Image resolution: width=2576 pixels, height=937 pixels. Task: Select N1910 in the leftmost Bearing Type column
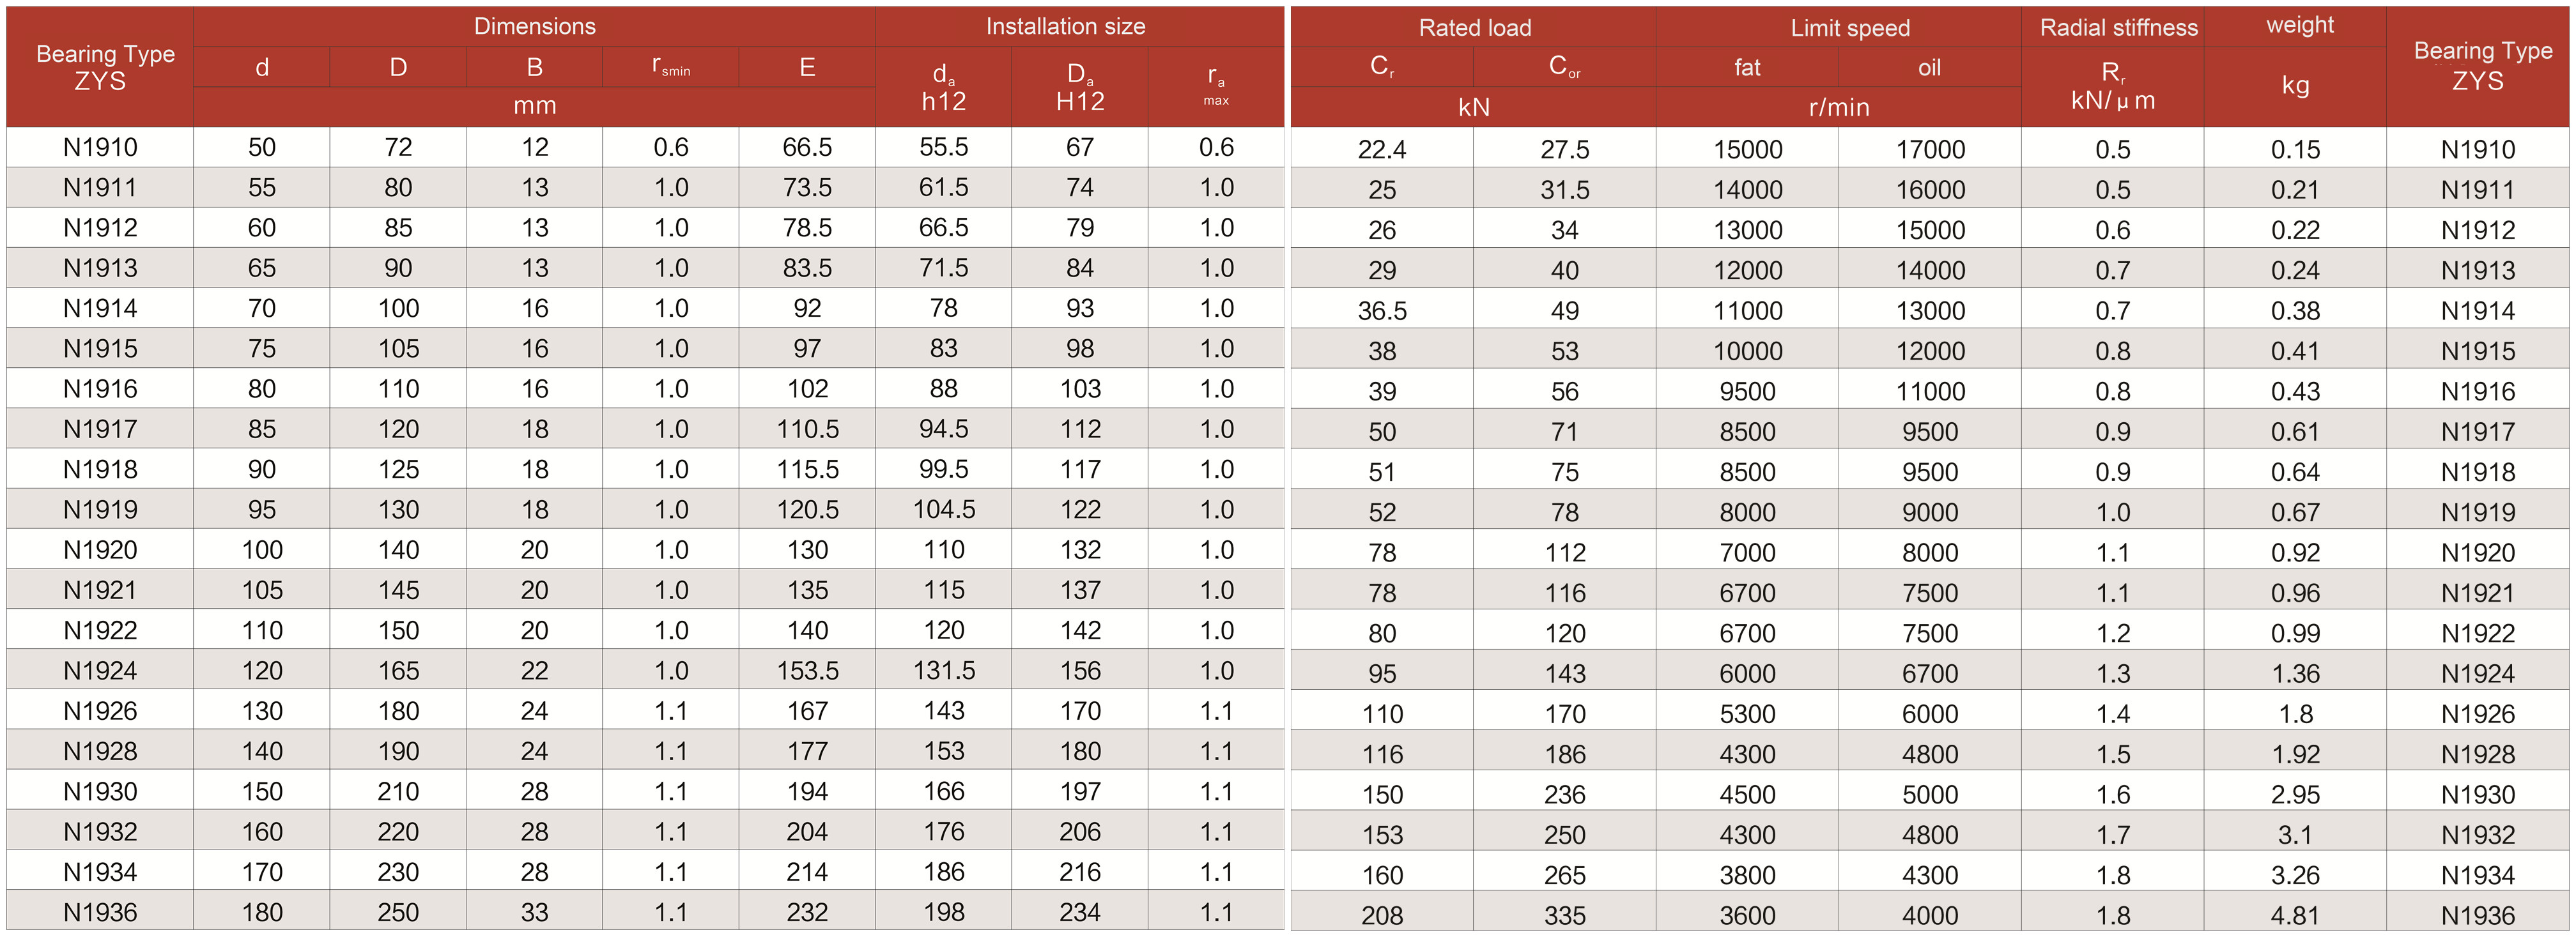pyautogui.click(x=100, y=148)
